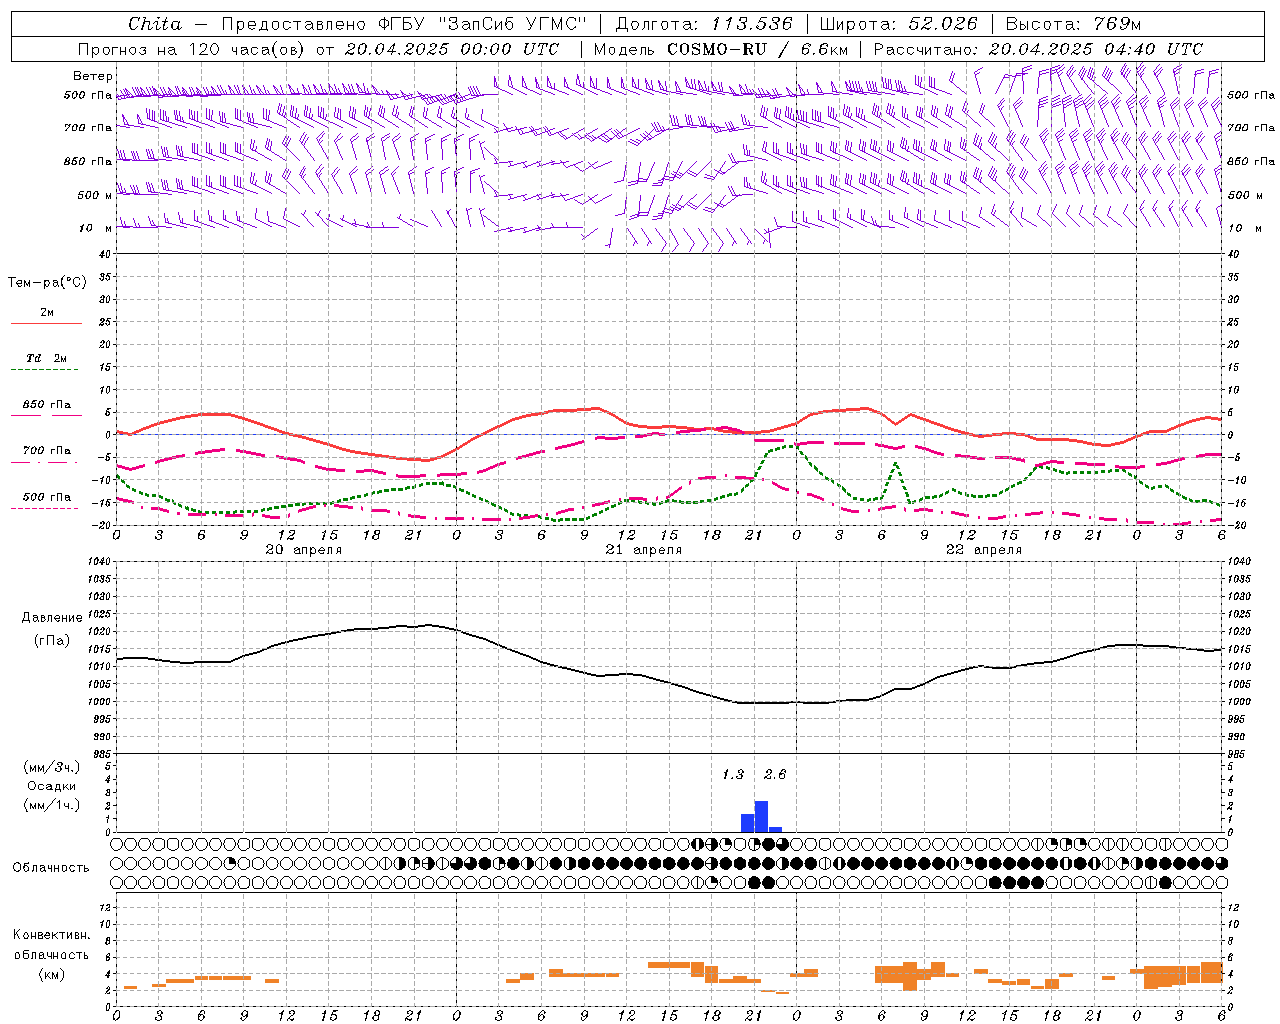Click the forecast text "Прогноз на 120 часа(ов)"
The height and width of the screenshot is (1024, 1280).
click(190, 49)
